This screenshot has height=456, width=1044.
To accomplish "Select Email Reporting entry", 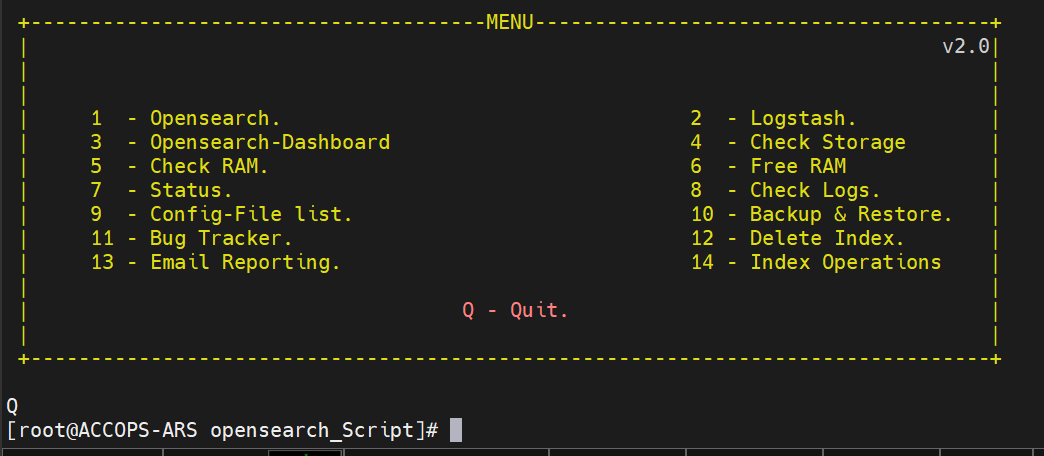I will point(215,262).
